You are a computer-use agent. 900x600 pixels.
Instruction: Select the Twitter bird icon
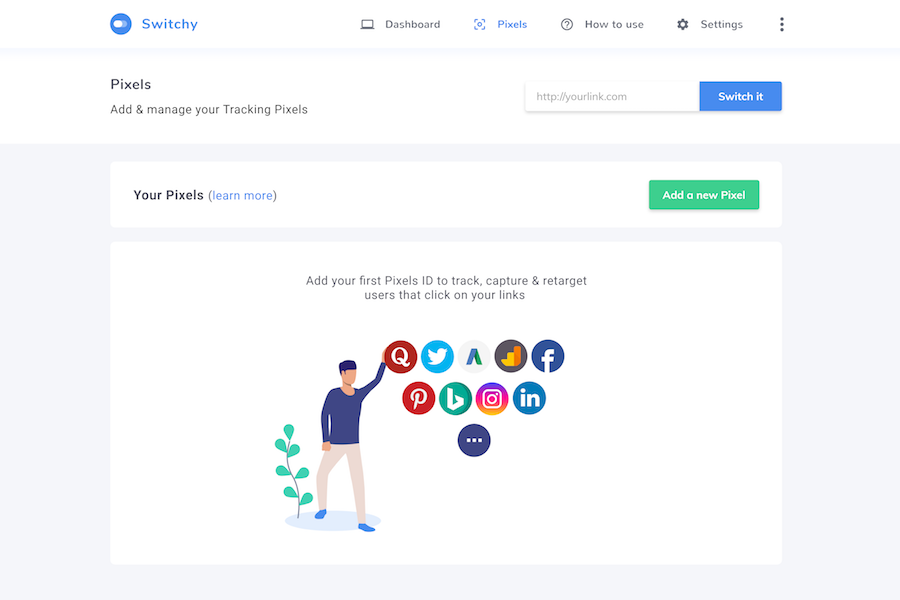click(x=437, y=357)
